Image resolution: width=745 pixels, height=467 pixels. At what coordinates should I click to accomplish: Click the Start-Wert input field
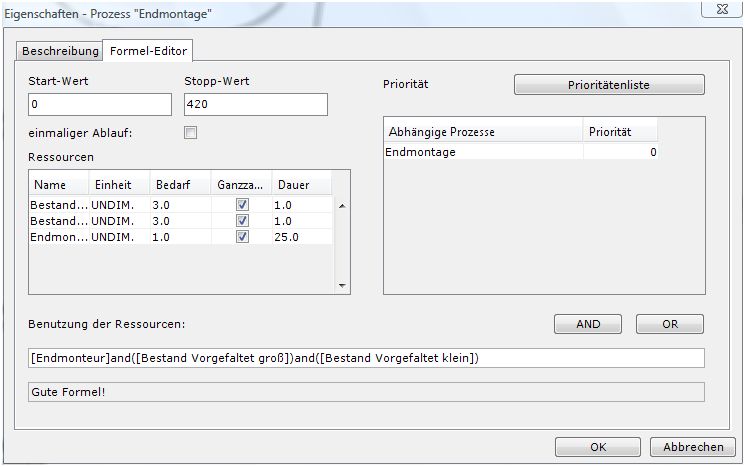point(100,105)
